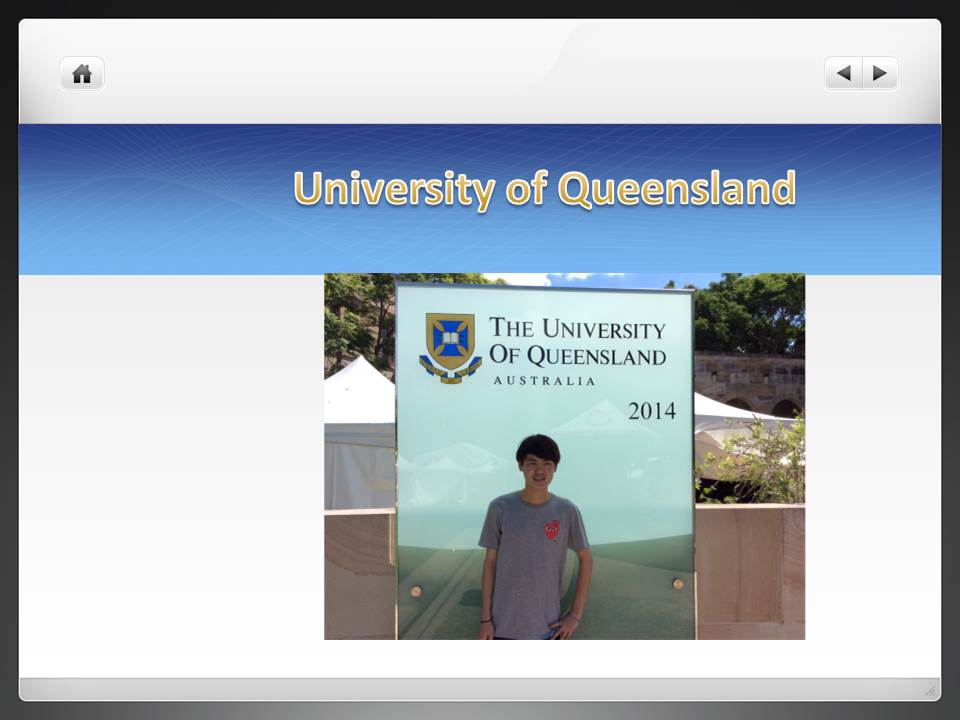Image resolution: width=960 pixels, height=720 pixels.
Task: Click the home icon button
Action: [82, 74]
